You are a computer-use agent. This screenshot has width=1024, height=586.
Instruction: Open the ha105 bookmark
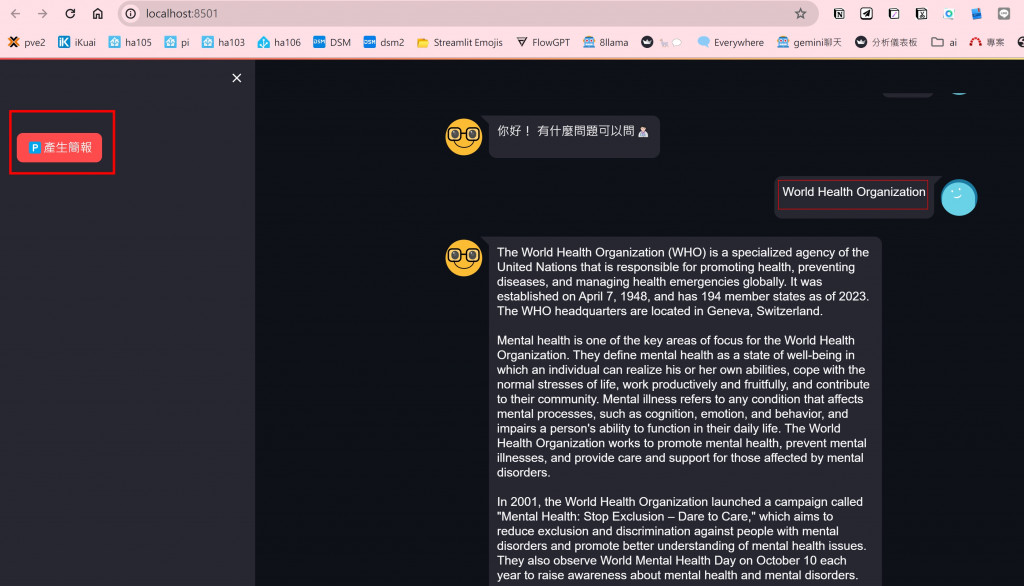[130, 42]
